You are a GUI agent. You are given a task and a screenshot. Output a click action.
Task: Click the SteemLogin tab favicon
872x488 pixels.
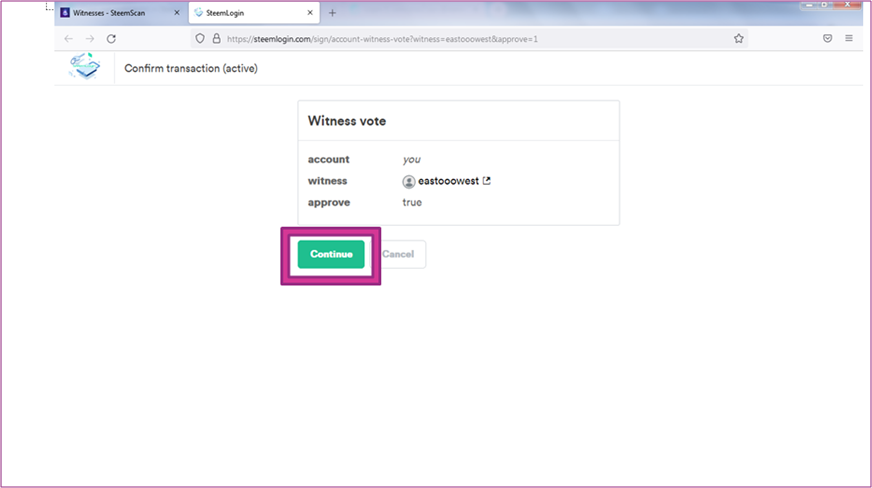click(199, 12)
